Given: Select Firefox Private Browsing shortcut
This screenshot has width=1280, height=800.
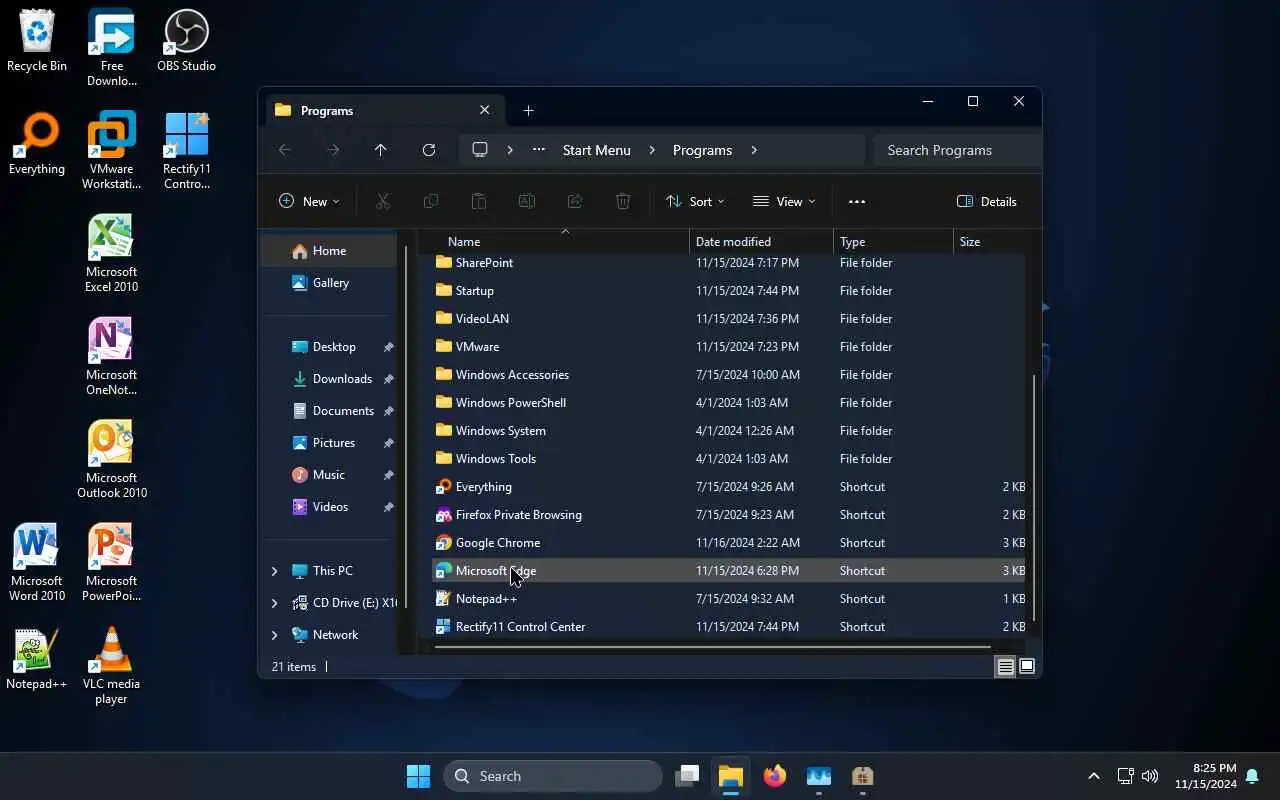Looking at the screenshot, I should (730, 515).
